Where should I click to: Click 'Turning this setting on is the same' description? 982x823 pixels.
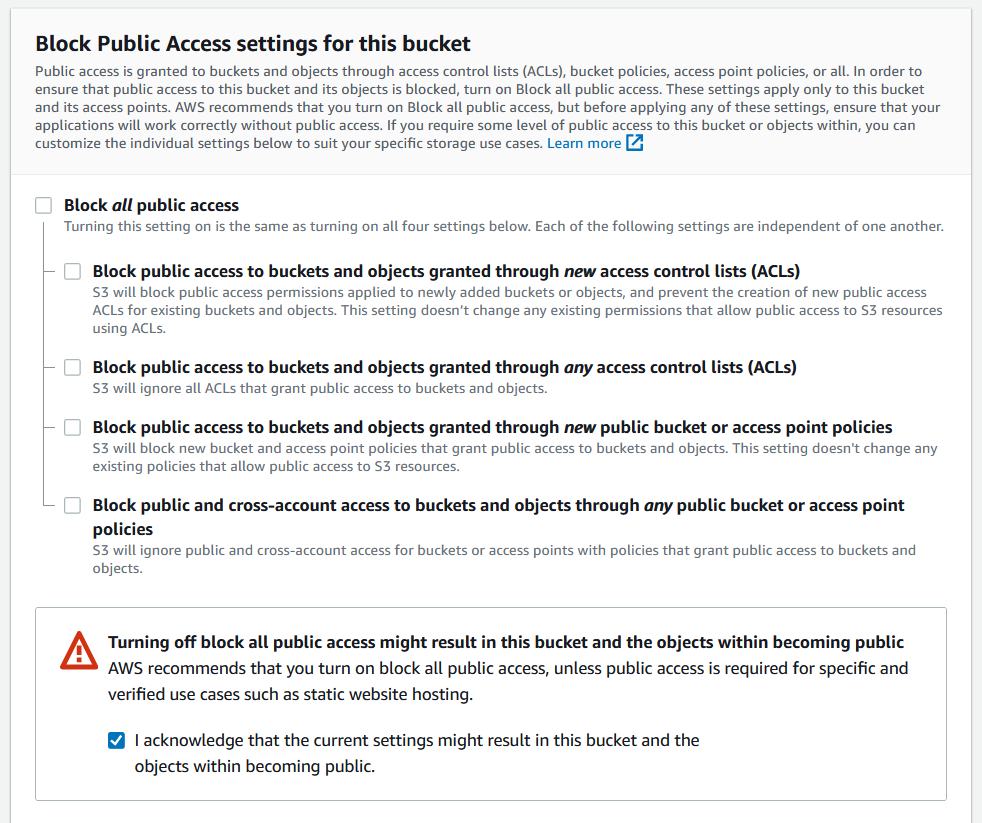(x=504, y=226)
